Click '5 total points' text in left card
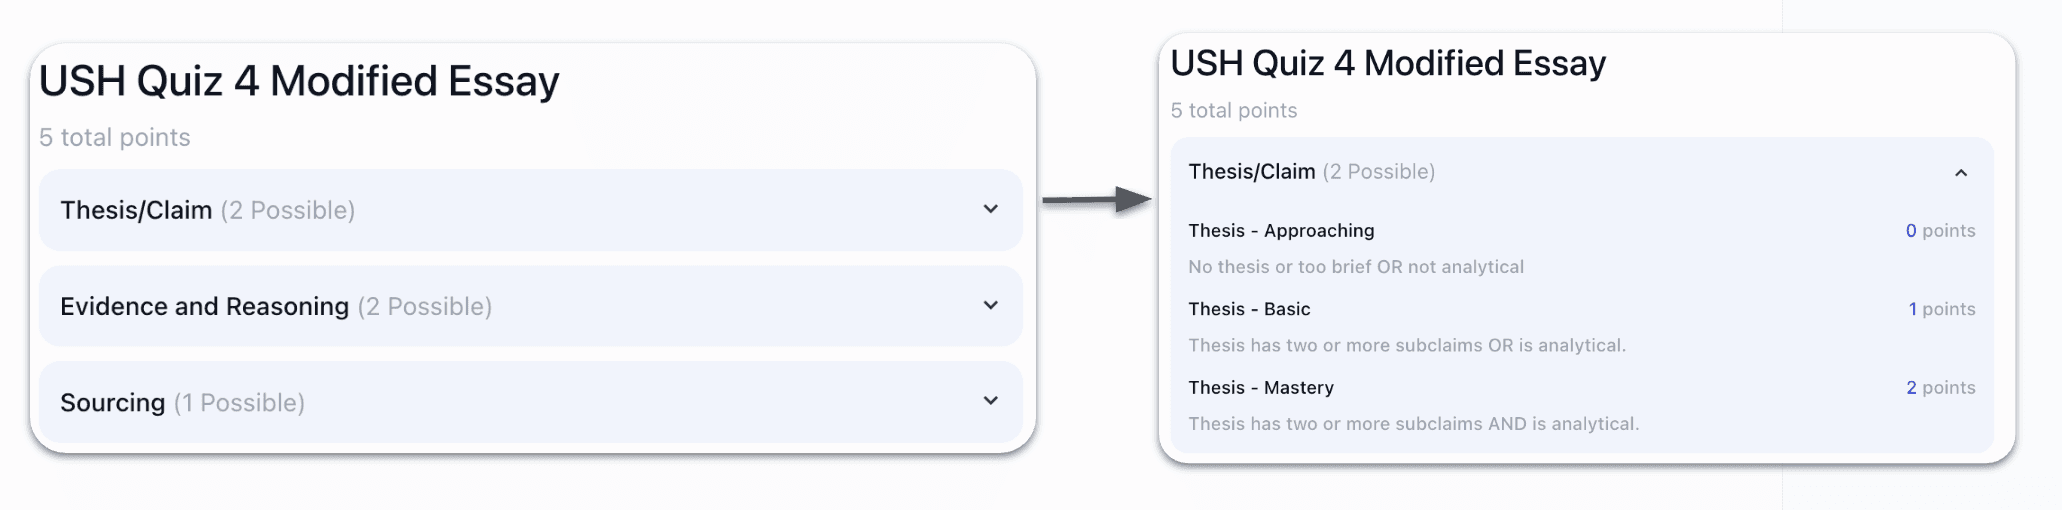Image resolution: width=2062 pixels, height=510 pixels. (115, 137)
